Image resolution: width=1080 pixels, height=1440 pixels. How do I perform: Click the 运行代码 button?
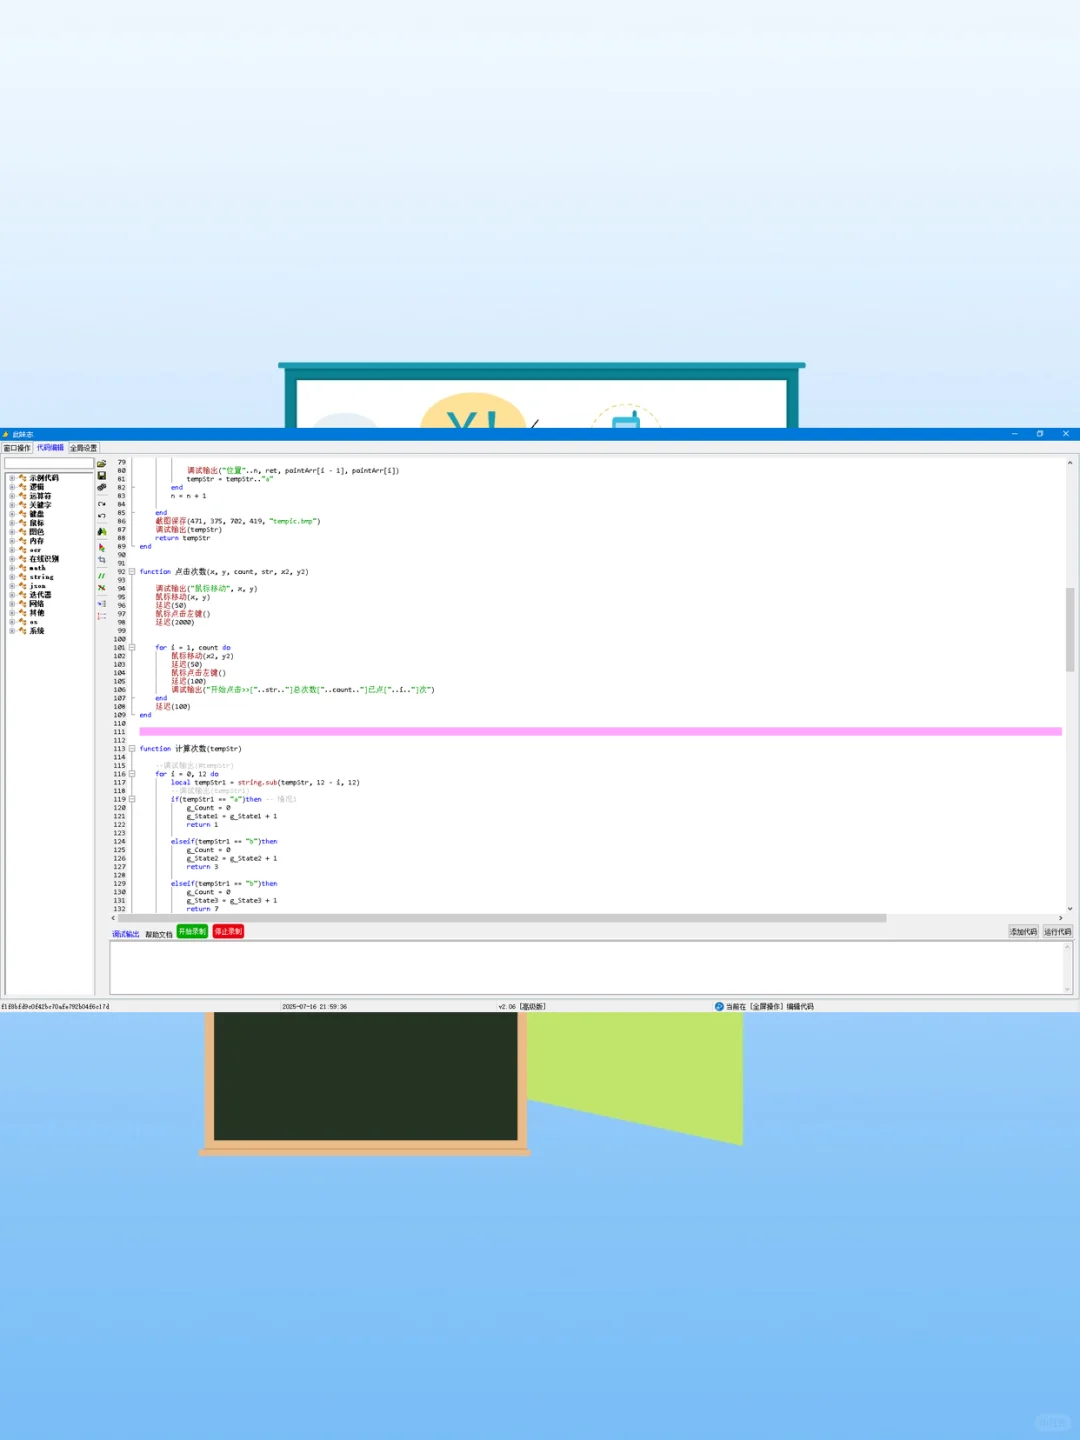click(x=1057, y=931)
